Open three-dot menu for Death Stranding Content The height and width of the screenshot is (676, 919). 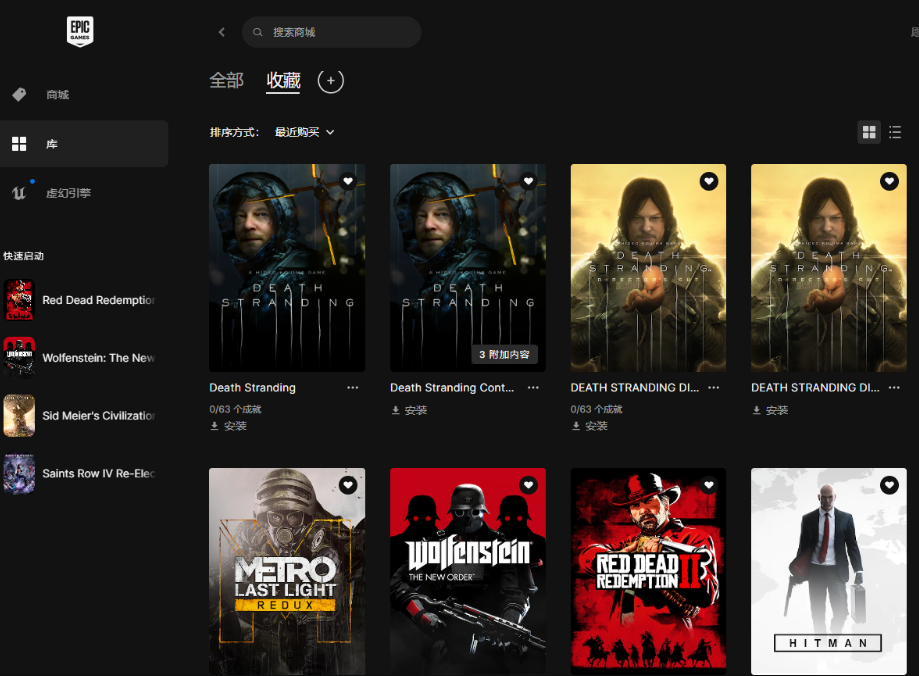(533, 388)
